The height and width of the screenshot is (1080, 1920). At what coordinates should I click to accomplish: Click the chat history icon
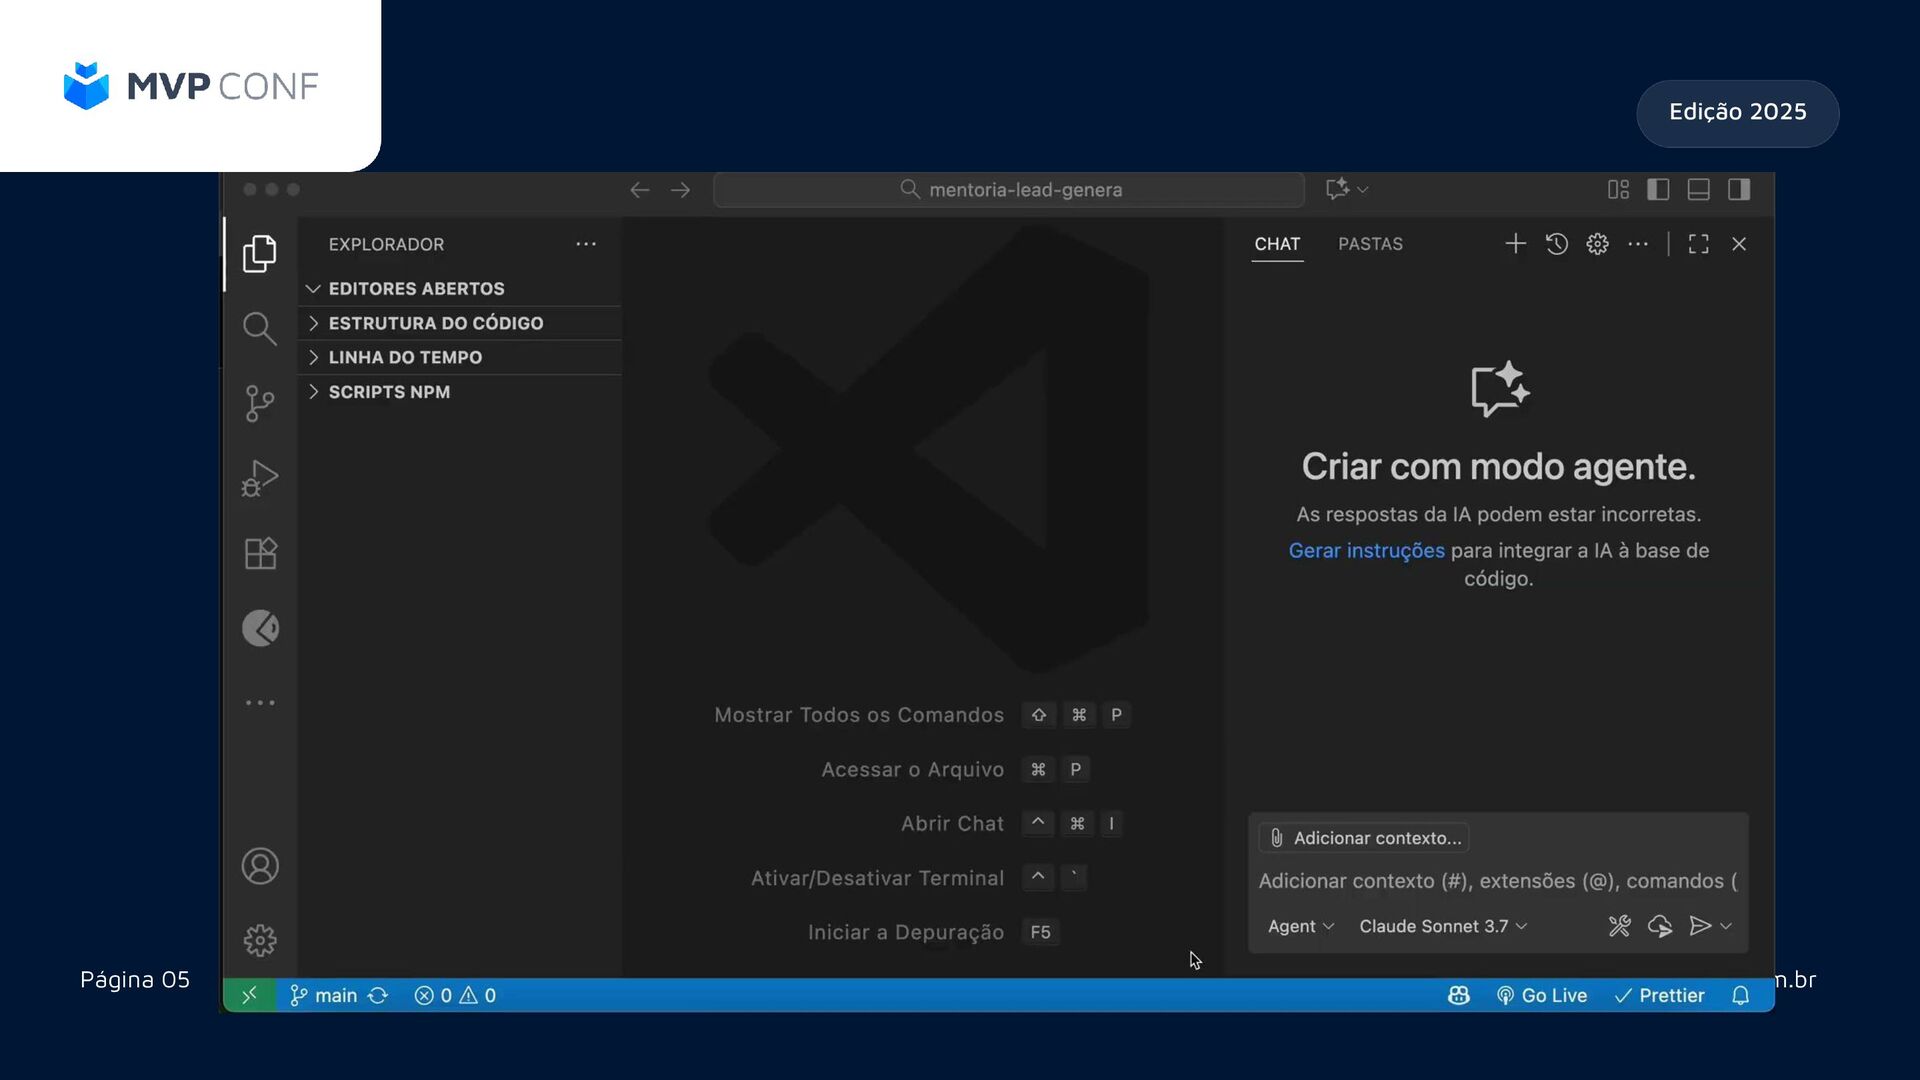[x=1556, y=244]
